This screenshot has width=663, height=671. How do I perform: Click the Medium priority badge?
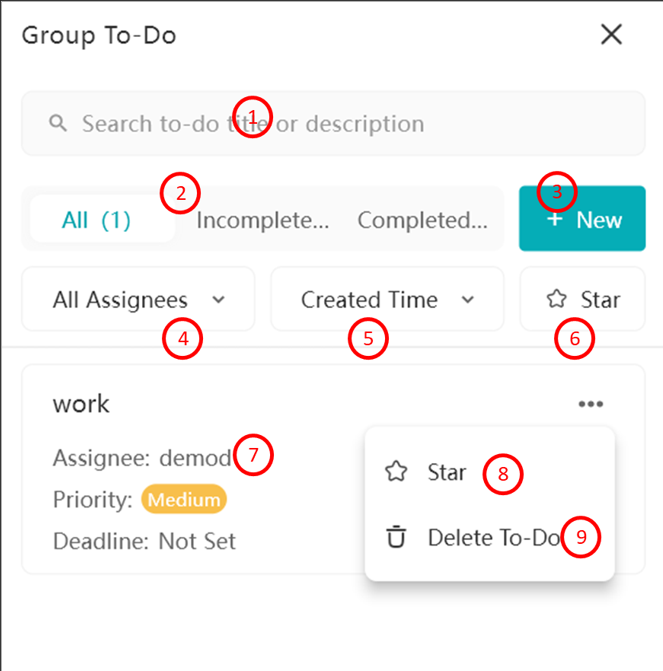184,499
